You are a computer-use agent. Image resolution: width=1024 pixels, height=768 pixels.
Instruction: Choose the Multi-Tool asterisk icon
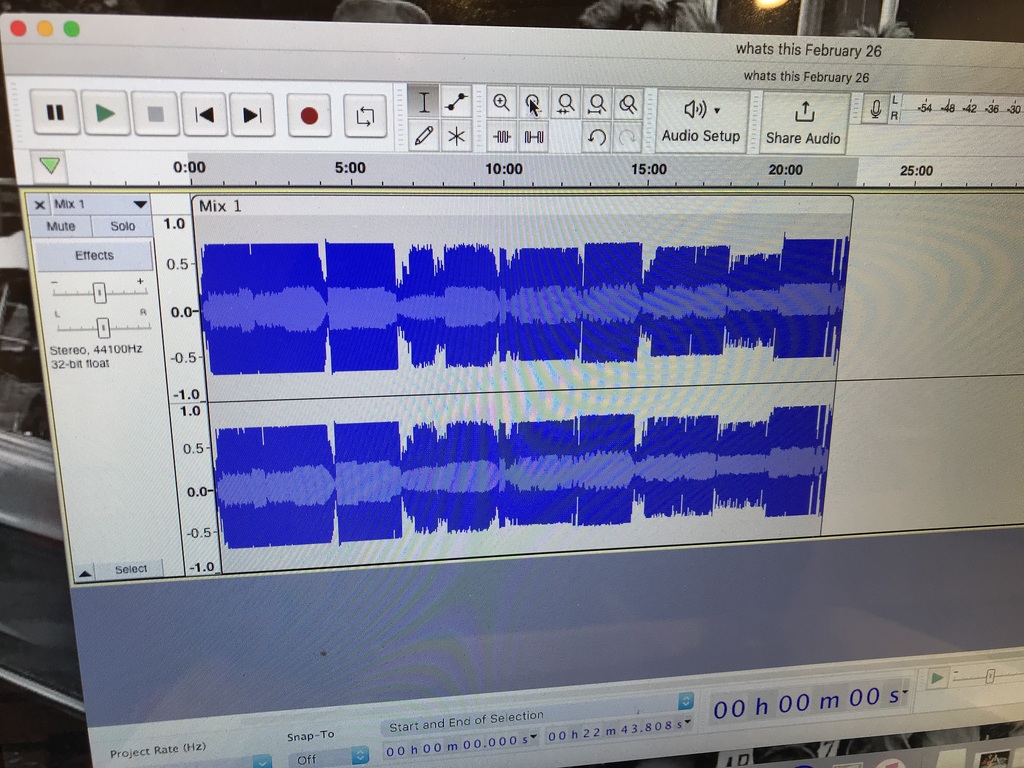tap(456, 137)
